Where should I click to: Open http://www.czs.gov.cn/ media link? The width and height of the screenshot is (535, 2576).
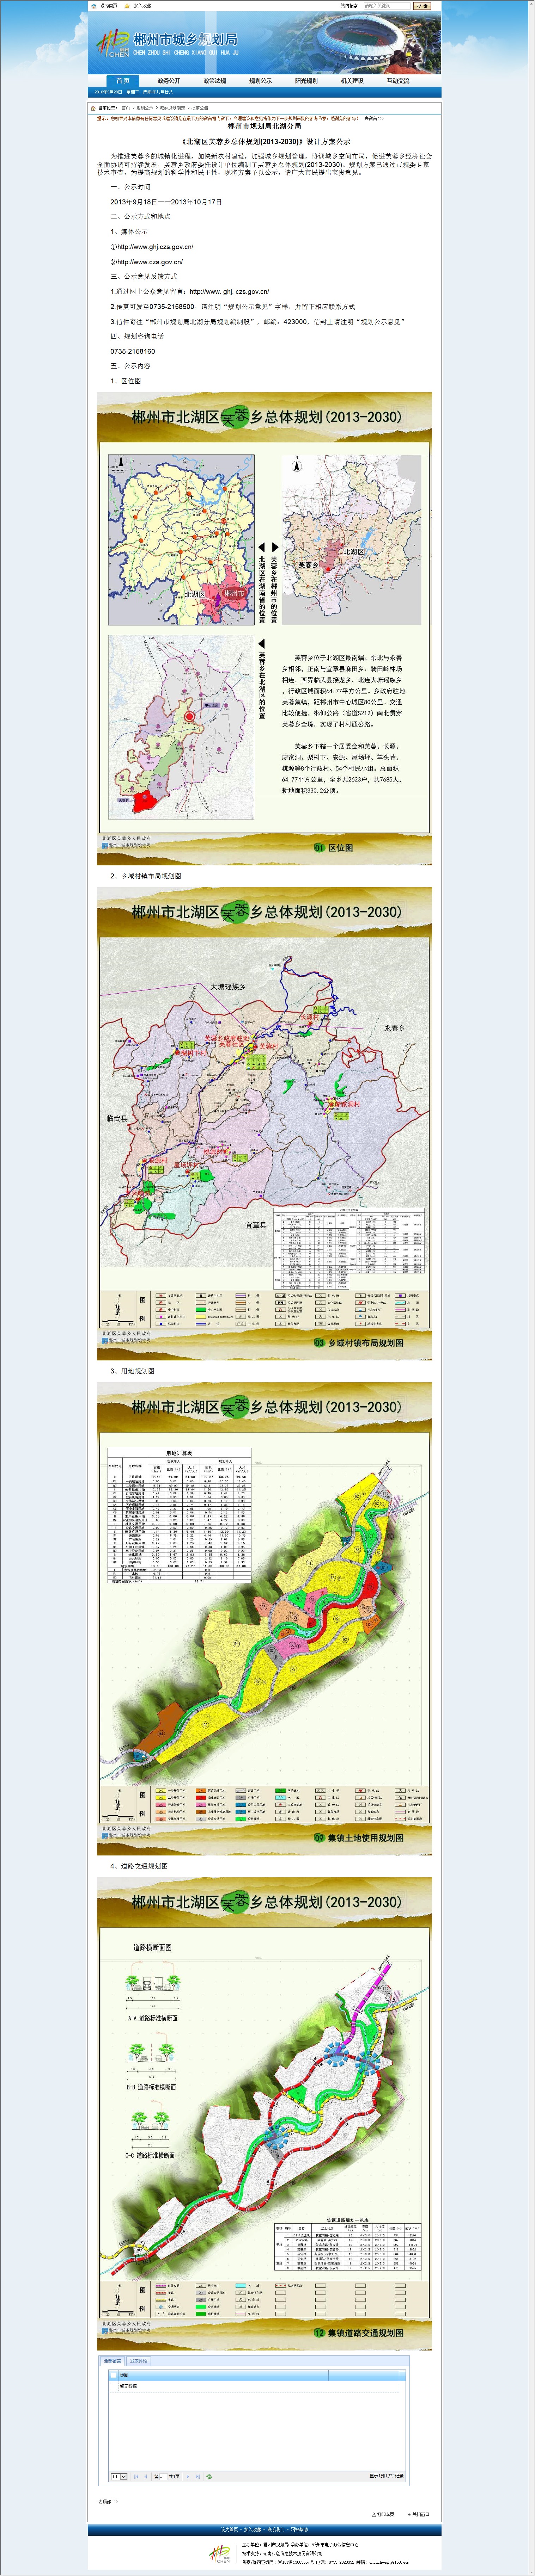click(x=150, y=262)
